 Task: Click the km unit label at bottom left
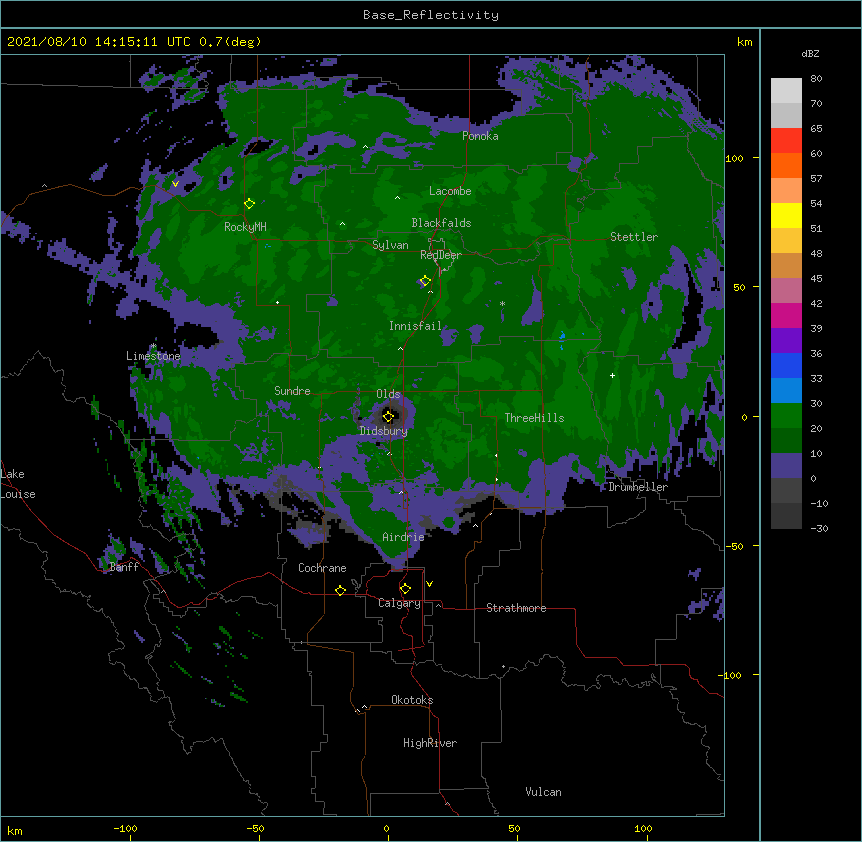(15, 831)
